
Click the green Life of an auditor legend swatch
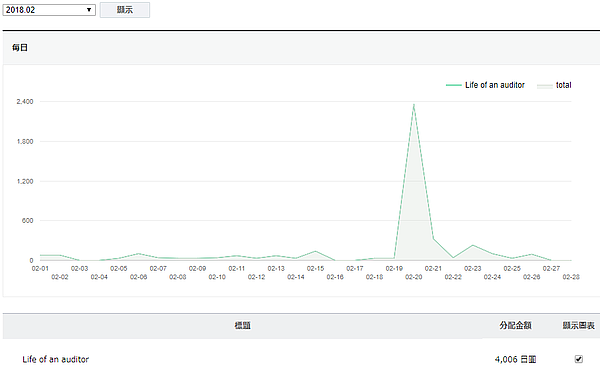453,85
